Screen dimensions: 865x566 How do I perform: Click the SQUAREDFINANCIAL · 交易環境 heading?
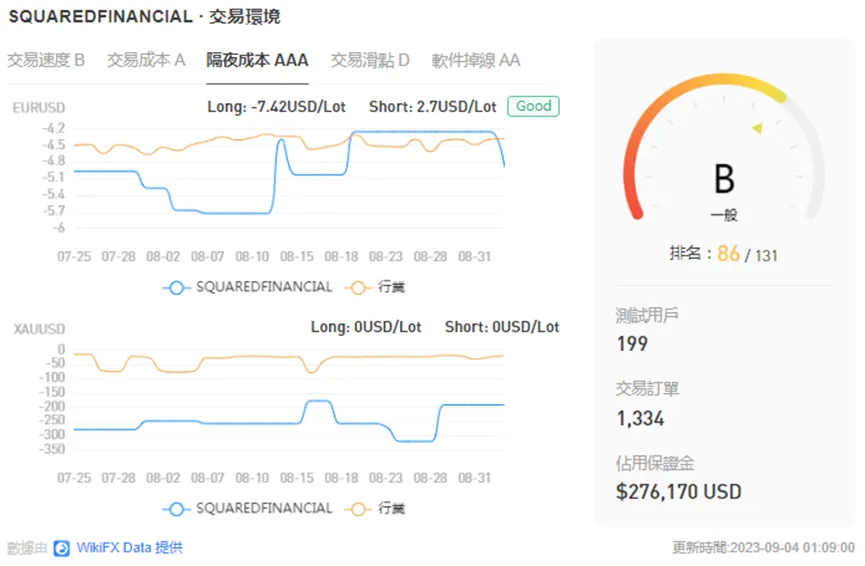pyautogui.click(x=145, y=17)
